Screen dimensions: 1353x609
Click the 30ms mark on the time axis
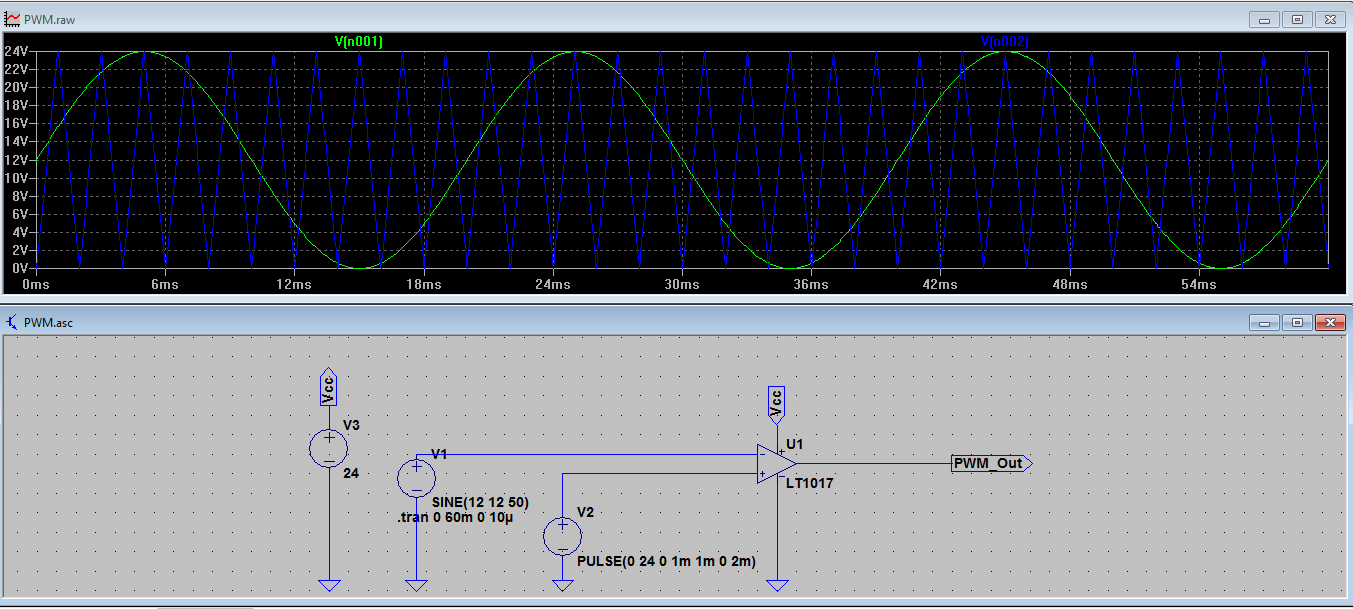tap(681, 285)
